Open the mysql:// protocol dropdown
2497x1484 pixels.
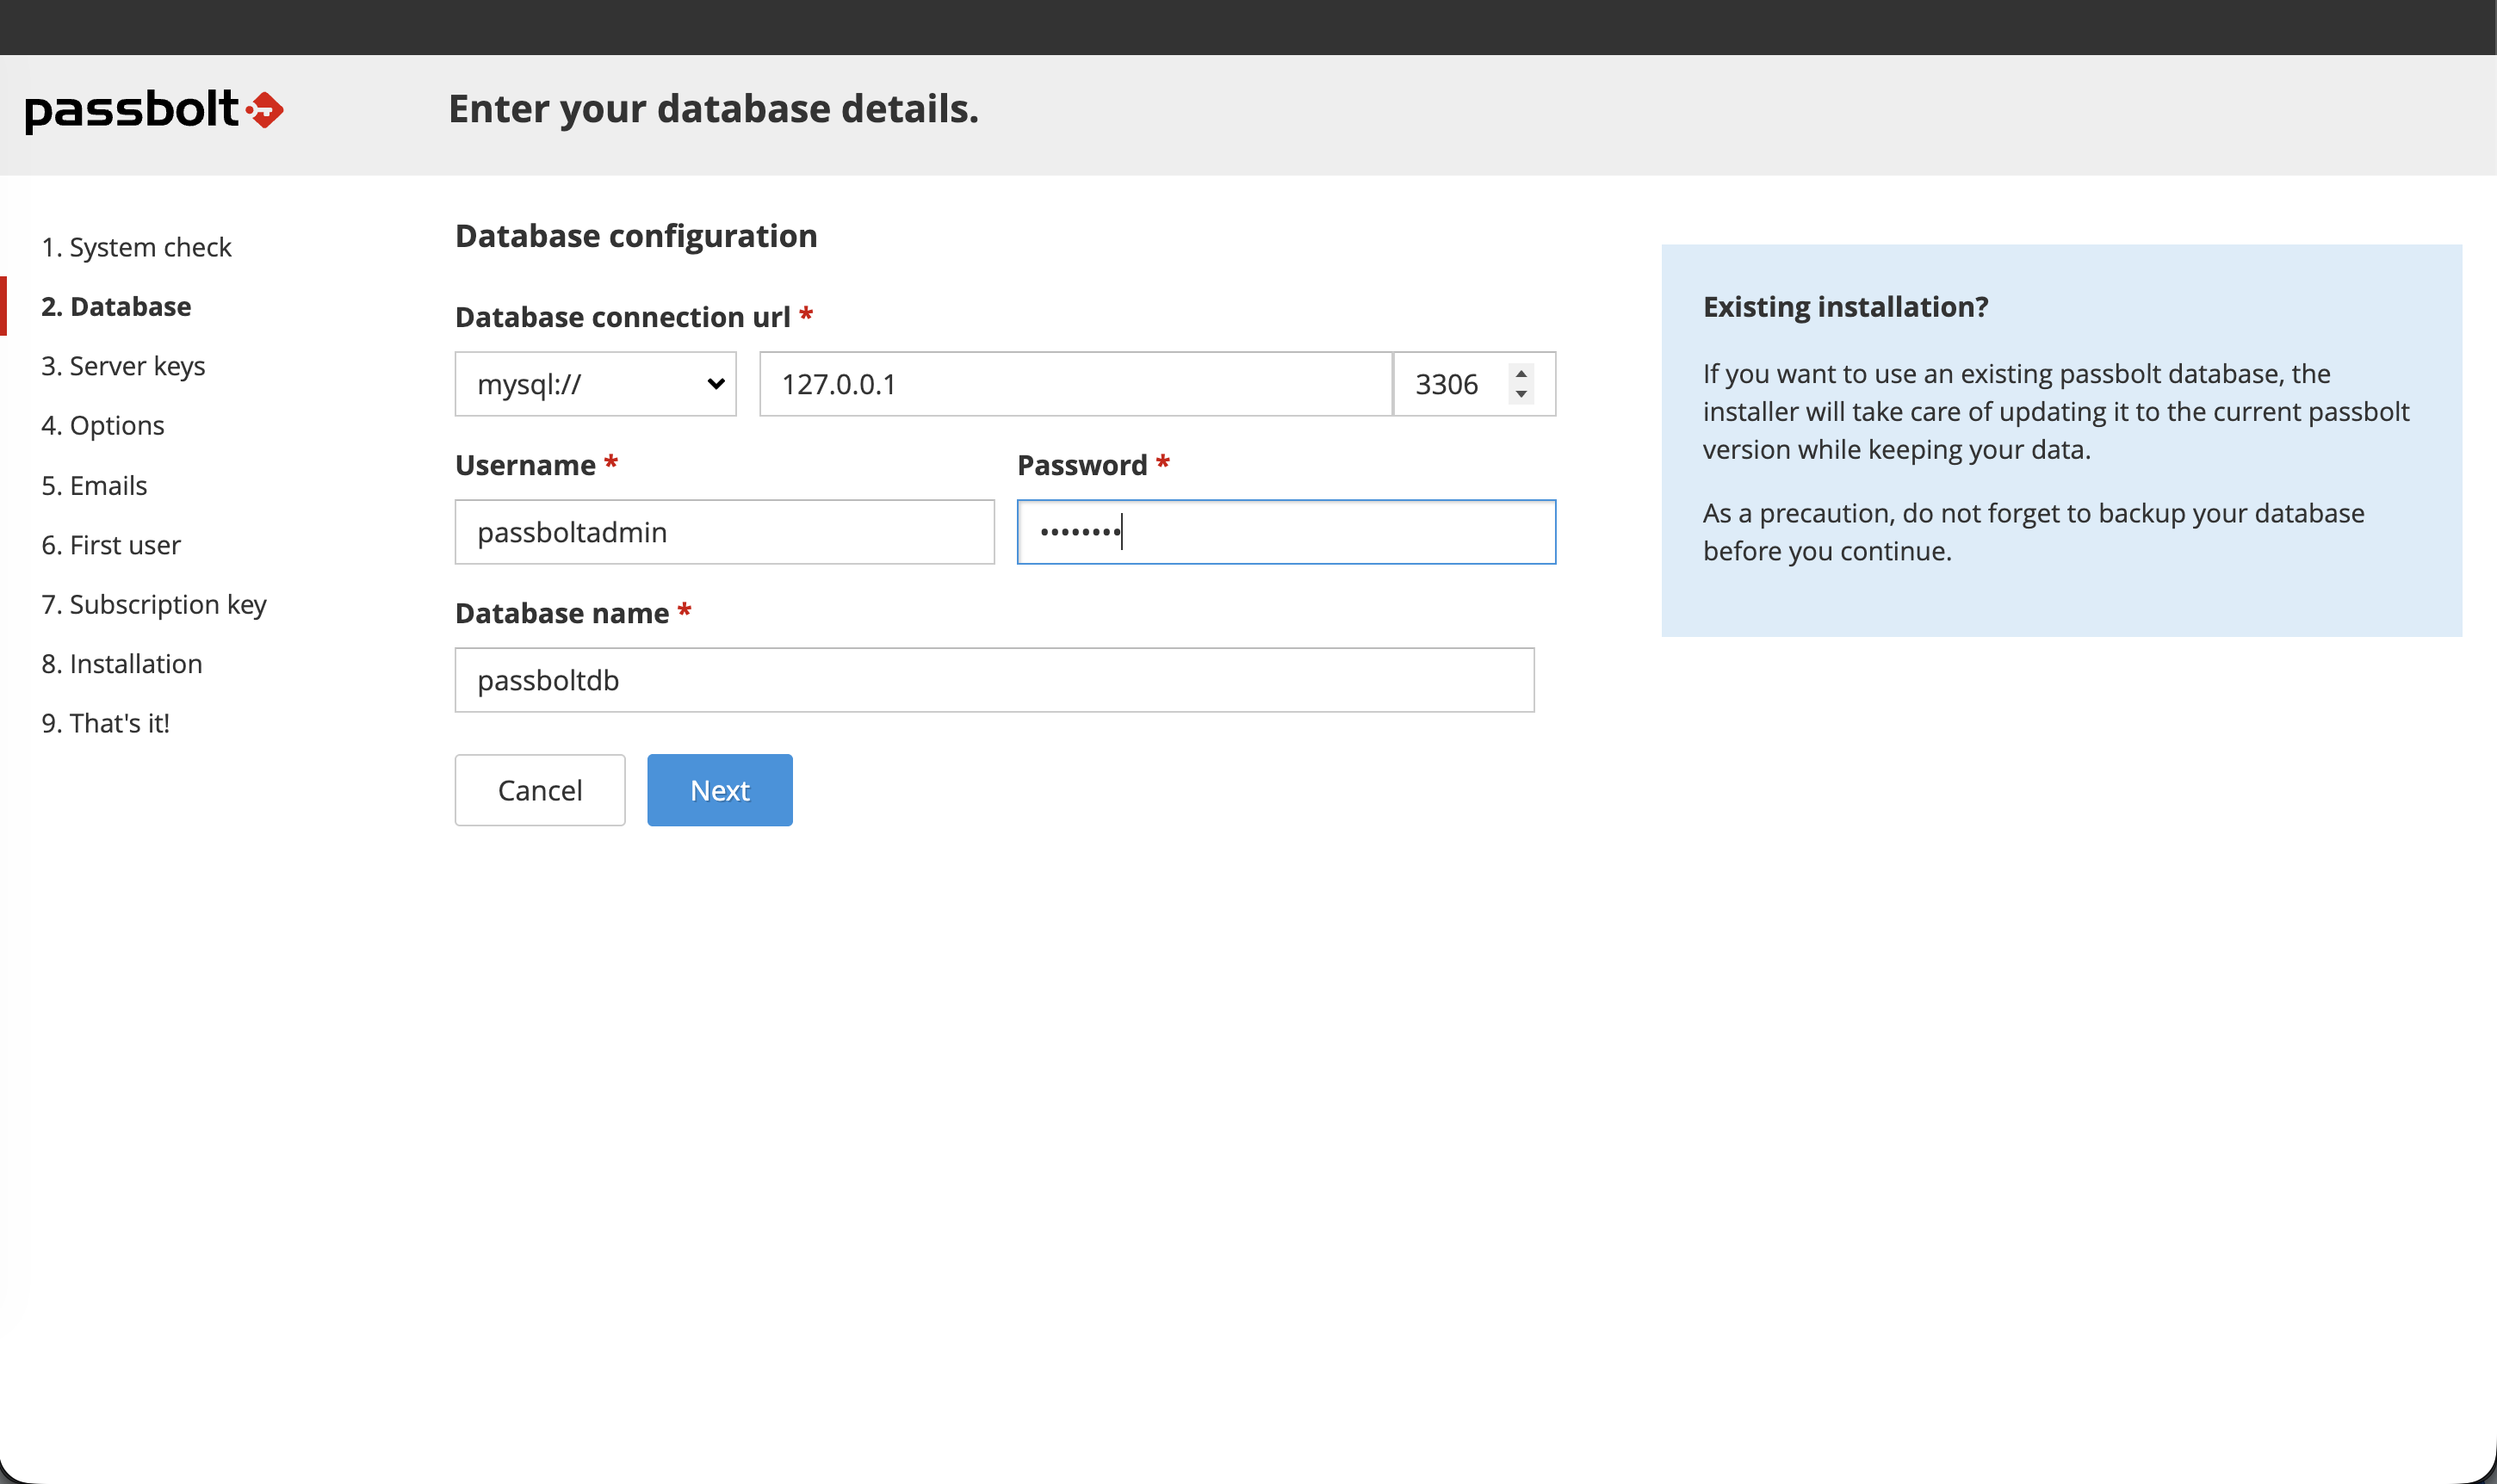595,384
